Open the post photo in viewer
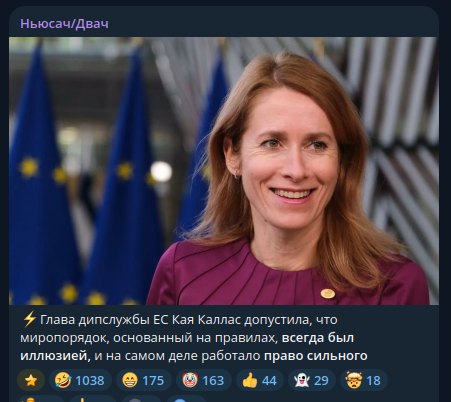 pos(224,171)
